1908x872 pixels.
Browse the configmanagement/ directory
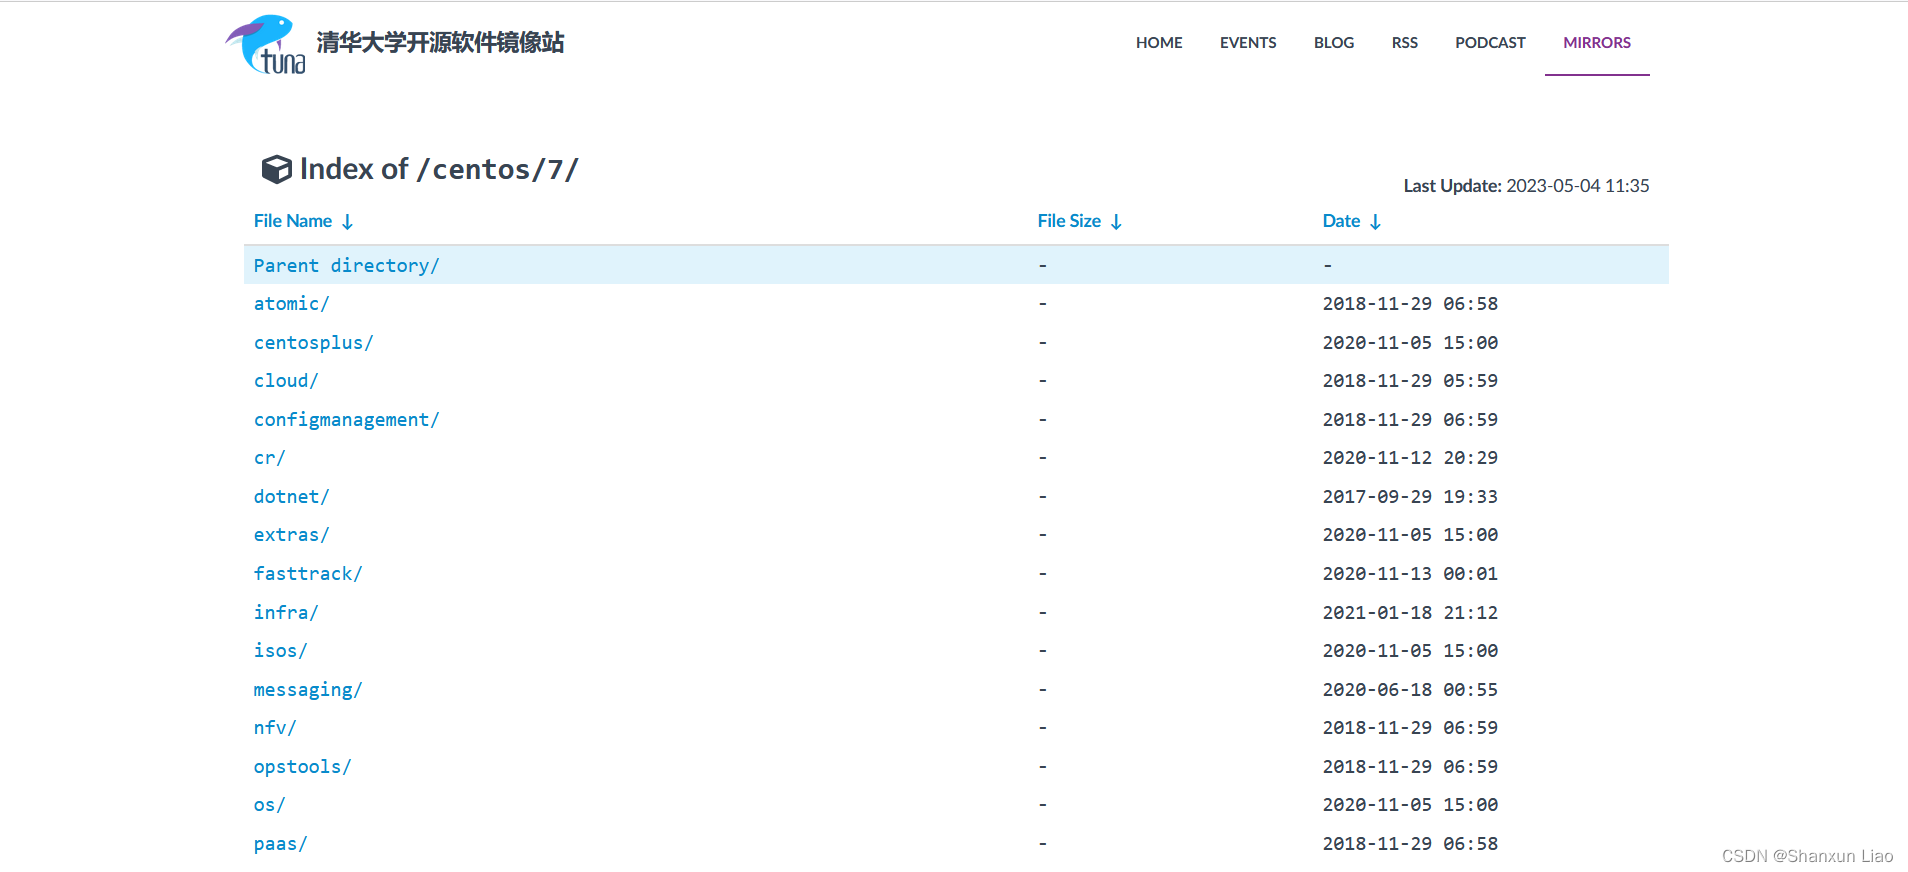[346, 420]
